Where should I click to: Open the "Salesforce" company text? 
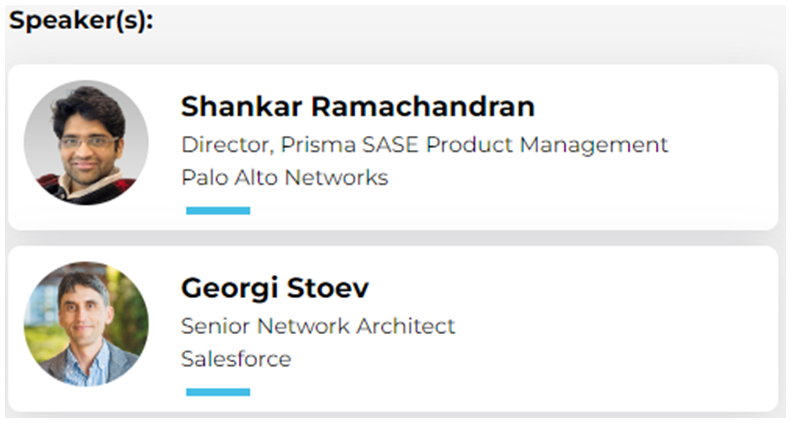[x=236, y=359]
